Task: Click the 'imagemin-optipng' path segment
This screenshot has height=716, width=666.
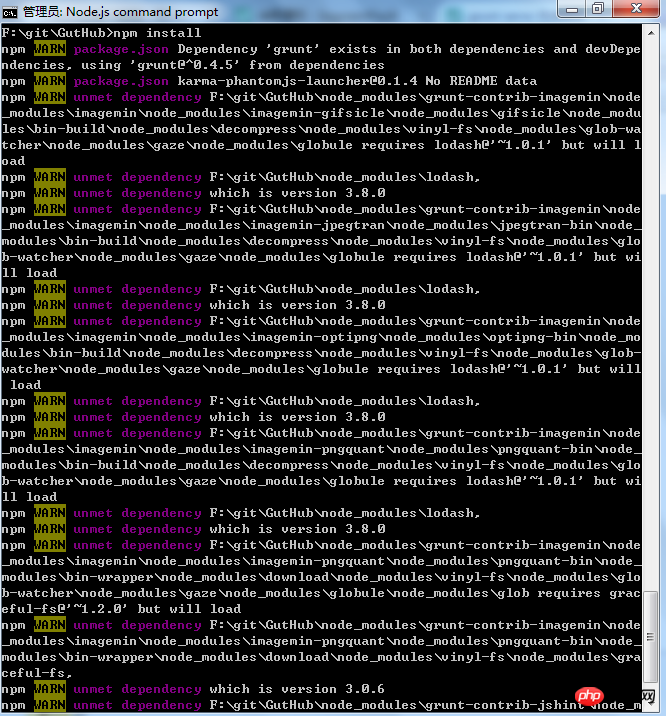Action: click(313, 337)
